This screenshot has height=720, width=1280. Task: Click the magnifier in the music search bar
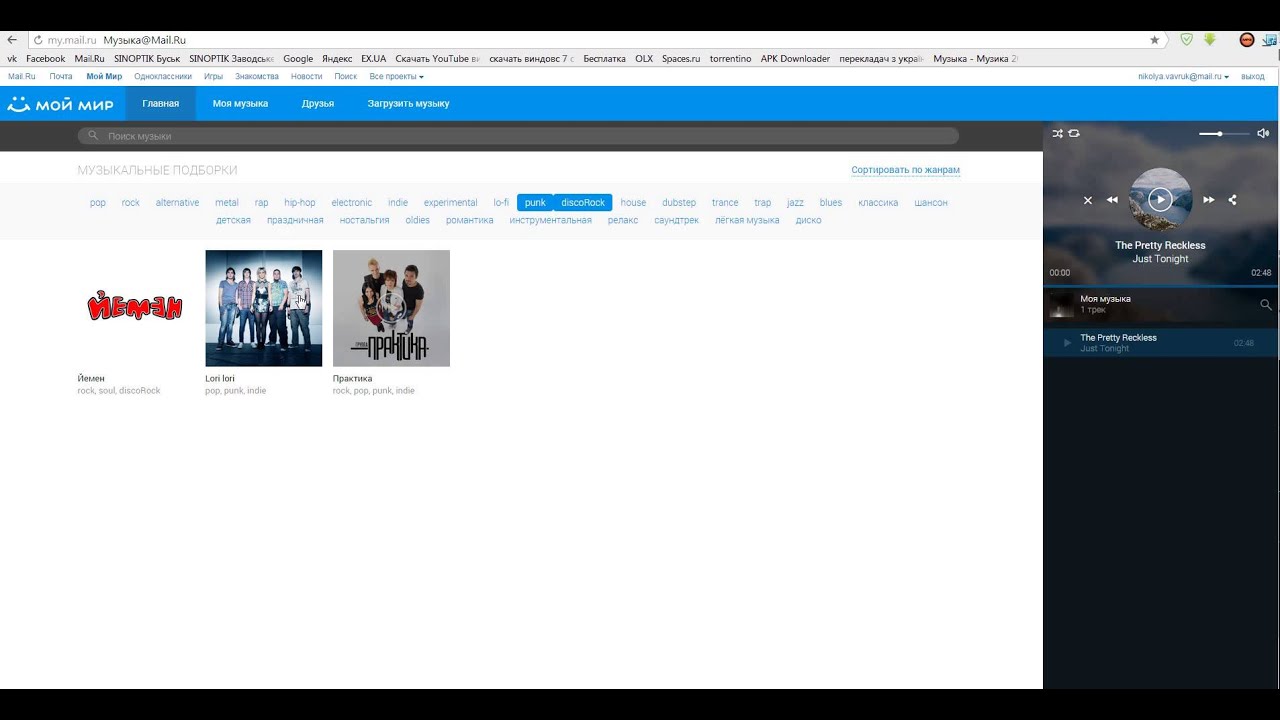click(93, 136)
